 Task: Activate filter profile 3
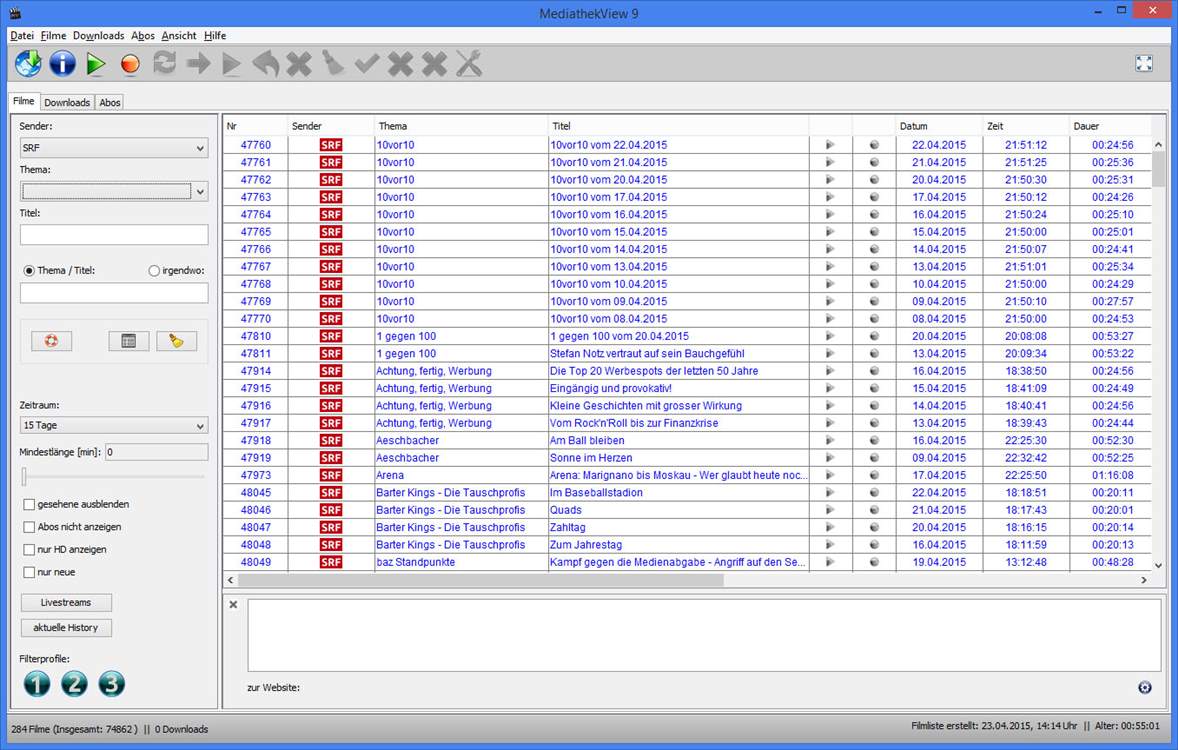coord(112,684)
